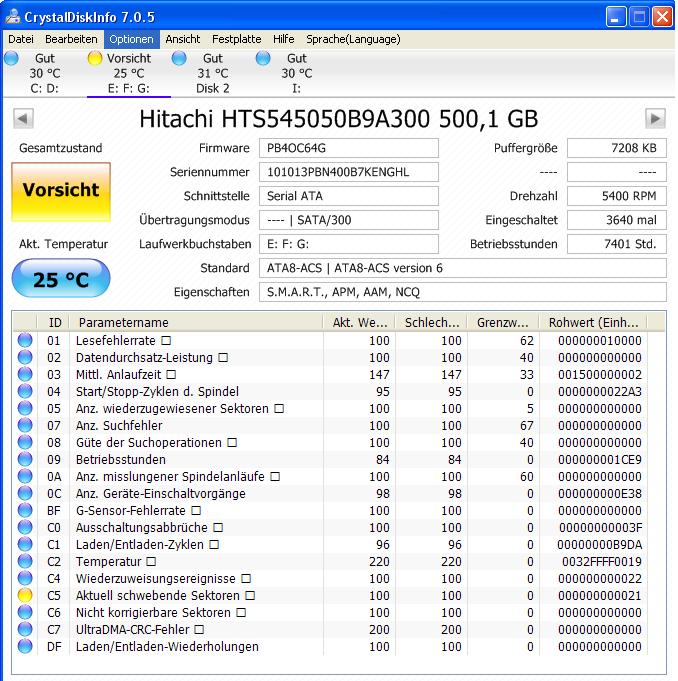678x681 pixels.
Task: Click the Übertragungsmodus field SATA/300
Action: (349, 220)
